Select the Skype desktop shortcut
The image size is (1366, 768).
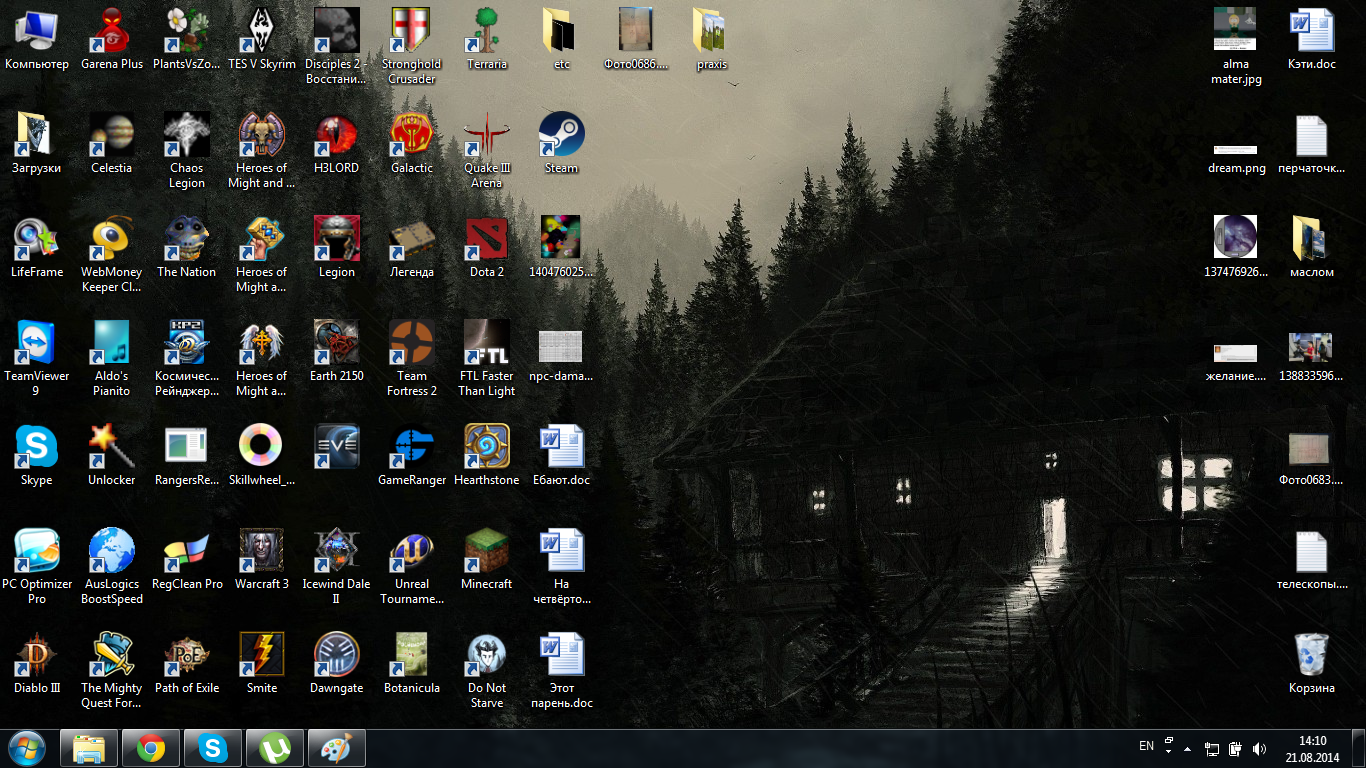[x=37, y=455]
